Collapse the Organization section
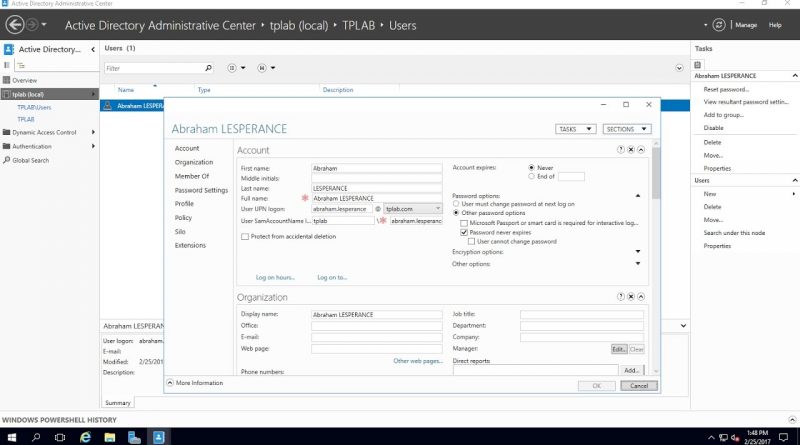Image resolution: width=800 pixels, height=445 pixels. point(641,296)
